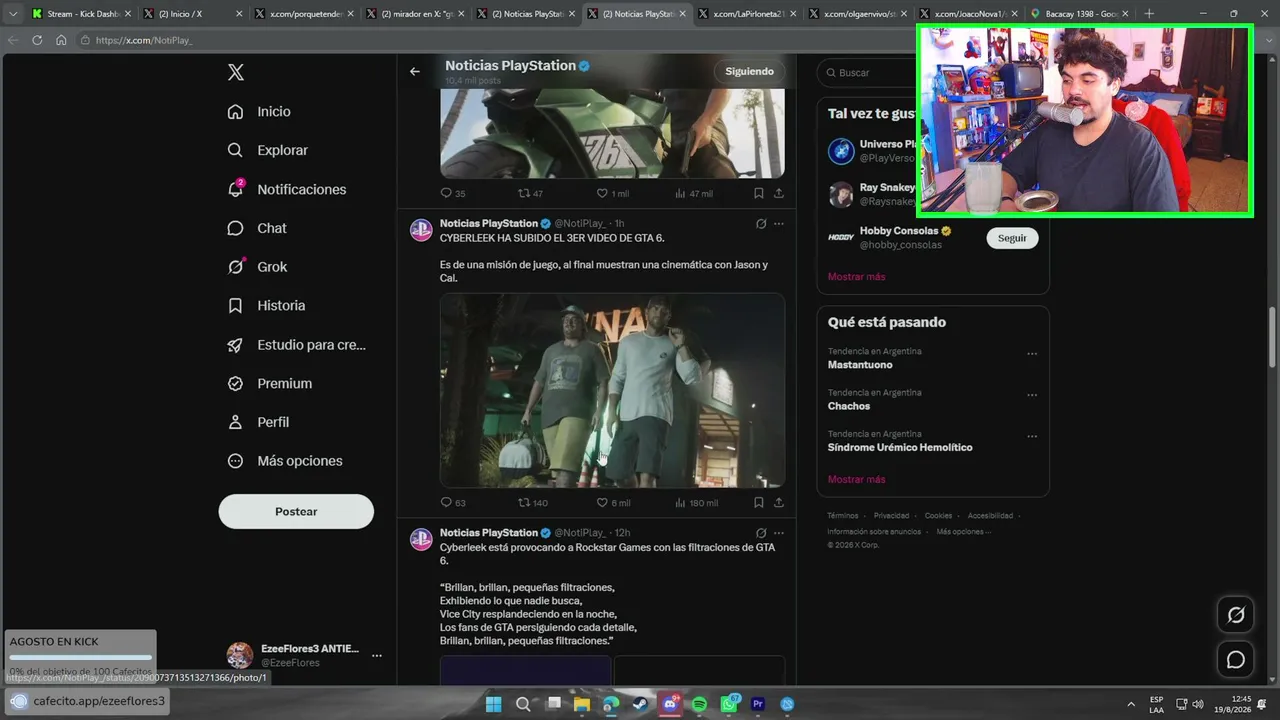Screen dimensions: 1280x720
Task: Bookmark the post with 47 mil views
Action: click(x=758, y=193)
